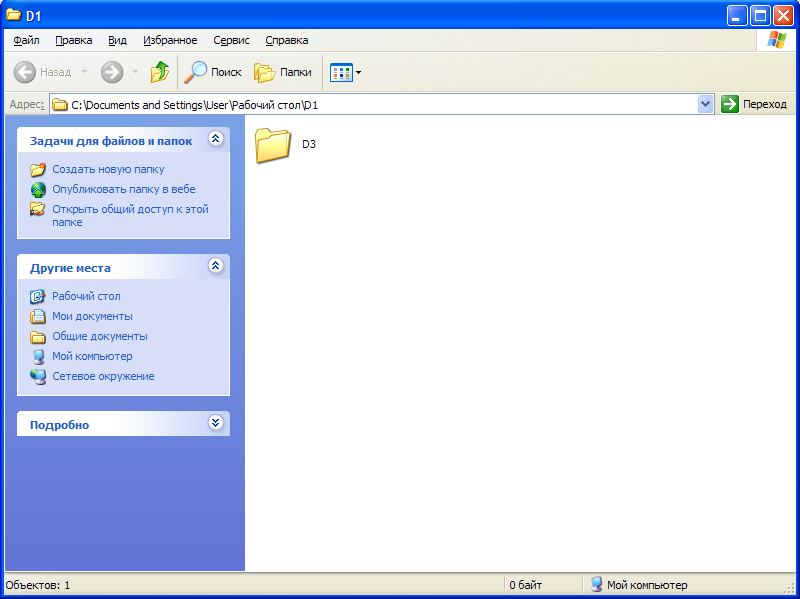Open the Back history dropdown arrow

[85, 72]
